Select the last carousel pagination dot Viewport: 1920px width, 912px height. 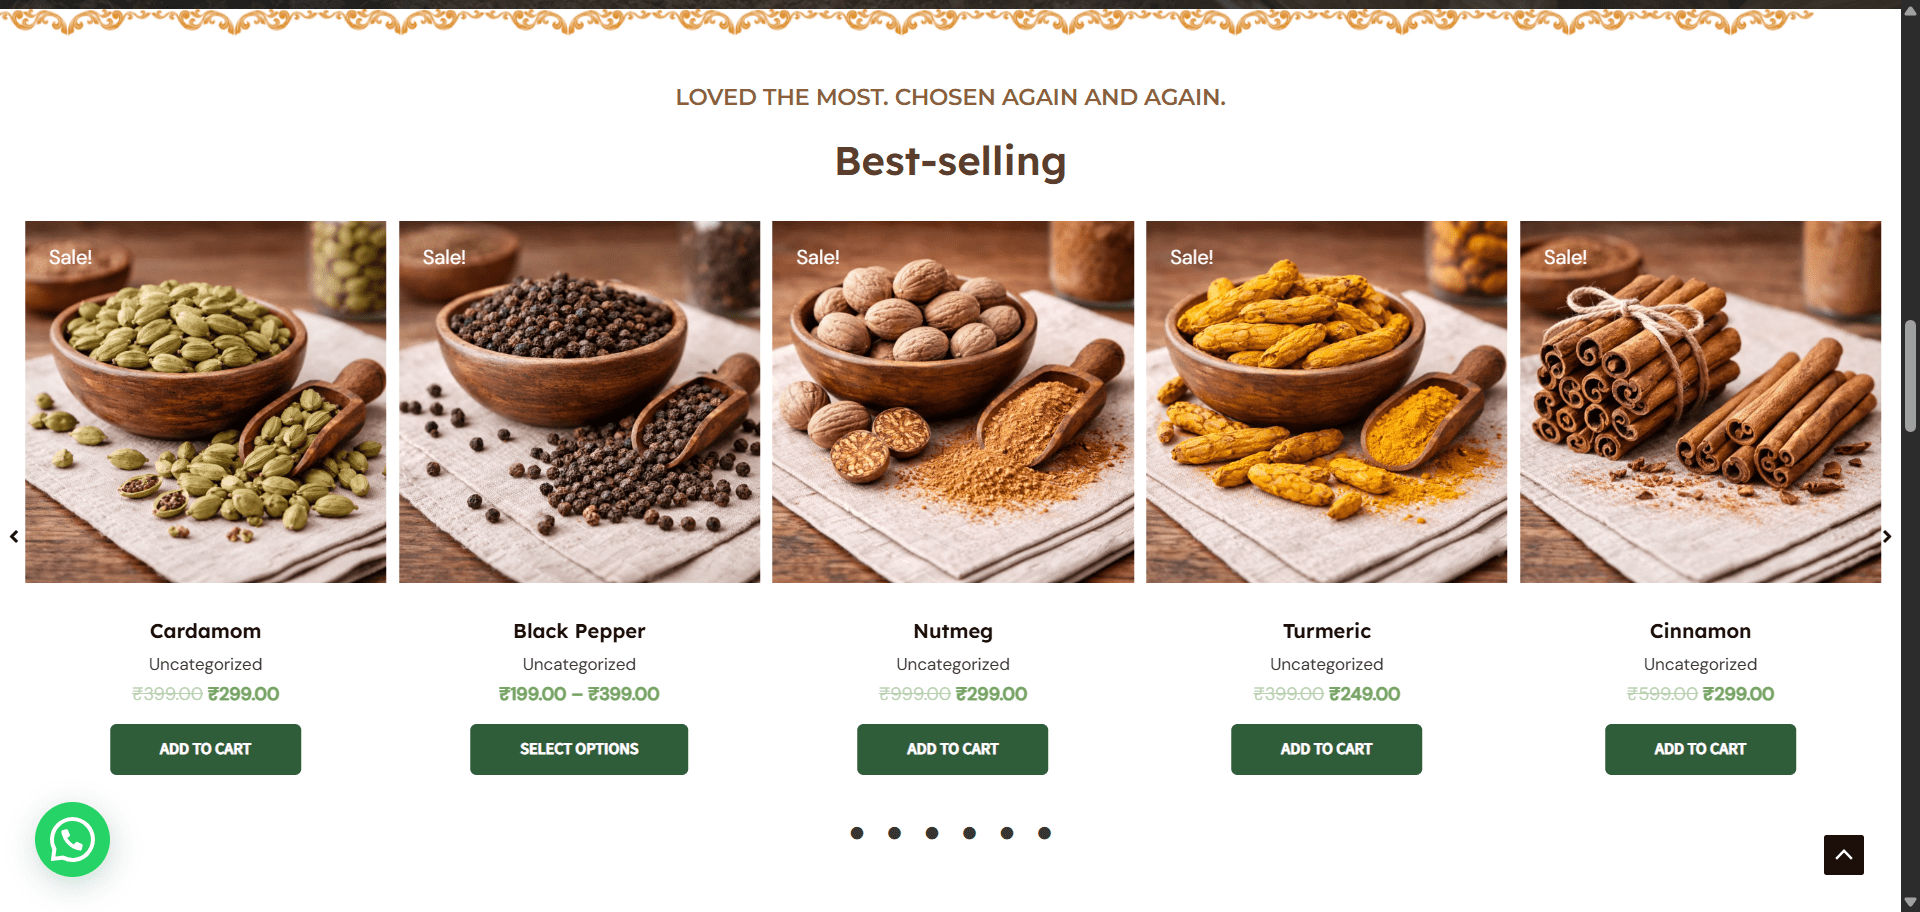pyautogui.click(x=1044, y=833)
